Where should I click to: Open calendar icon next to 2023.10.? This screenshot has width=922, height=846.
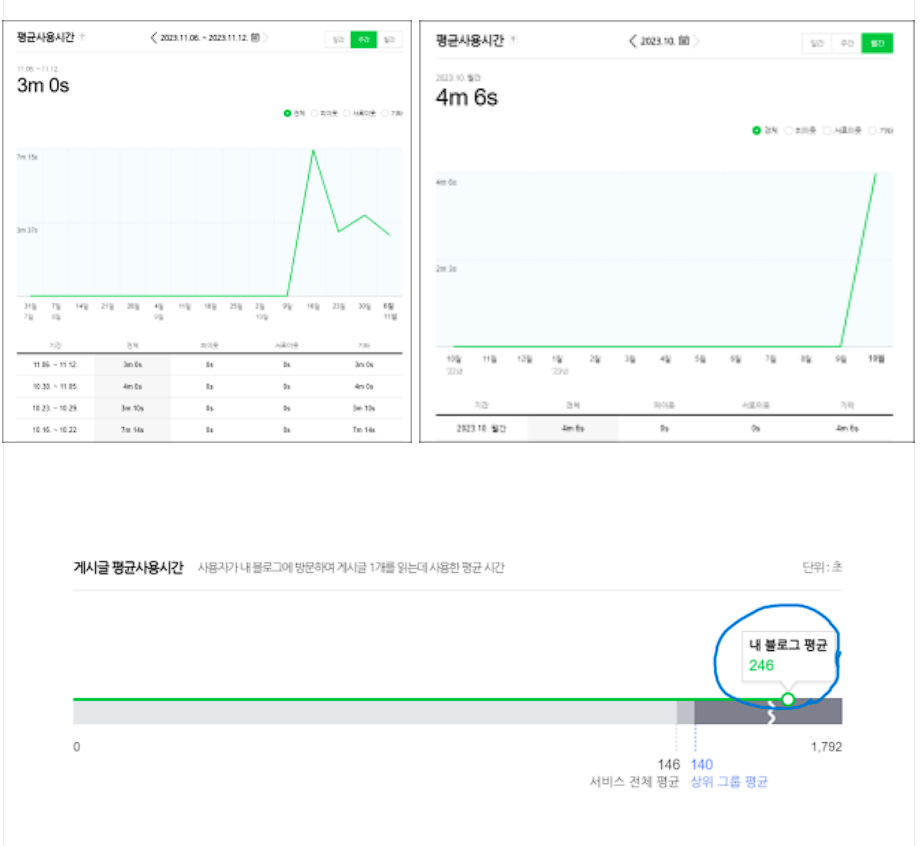[684, 41]
